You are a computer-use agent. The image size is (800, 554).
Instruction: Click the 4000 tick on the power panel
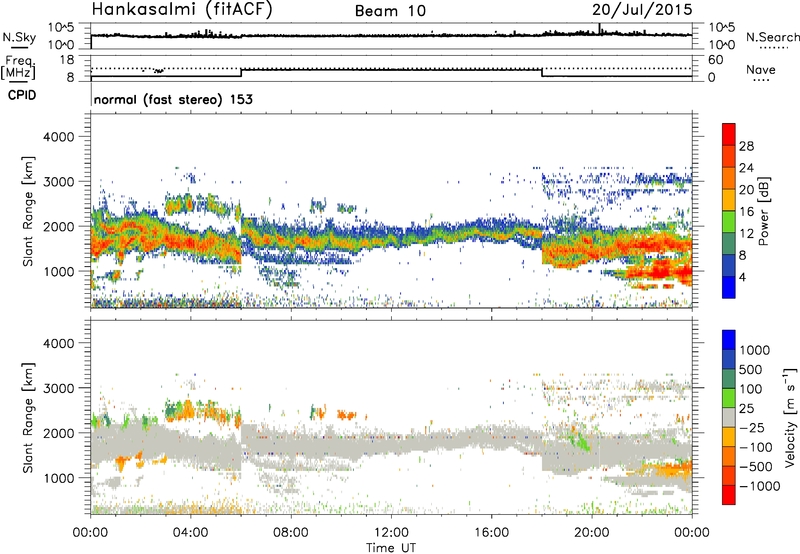click(58, 137)
